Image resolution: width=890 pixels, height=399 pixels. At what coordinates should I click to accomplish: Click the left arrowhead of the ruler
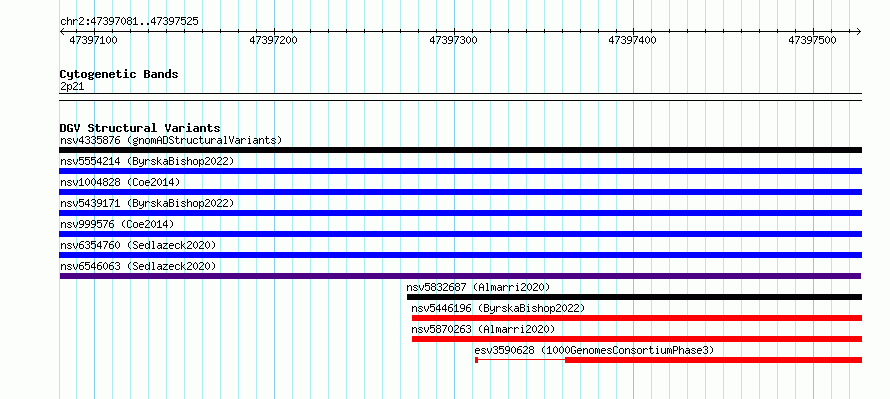tap(62, 31)
